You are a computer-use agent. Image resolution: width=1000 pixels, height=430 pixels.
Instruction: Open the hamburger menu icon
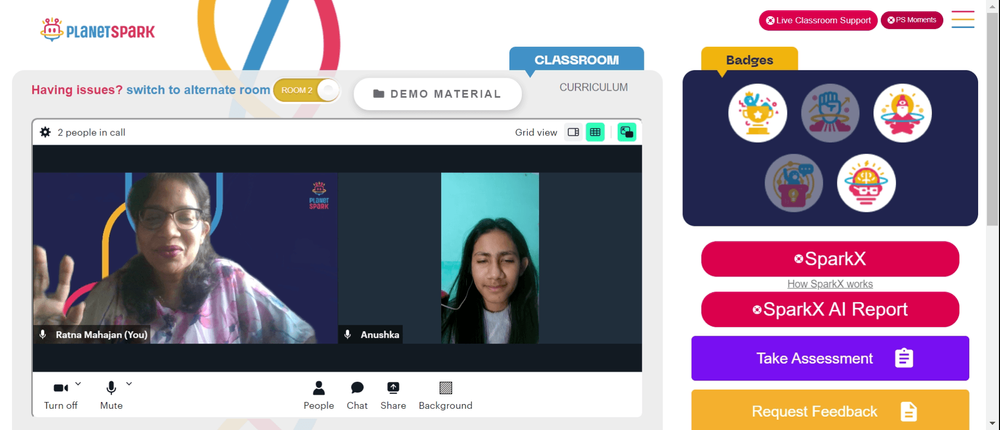pos(962,19)
